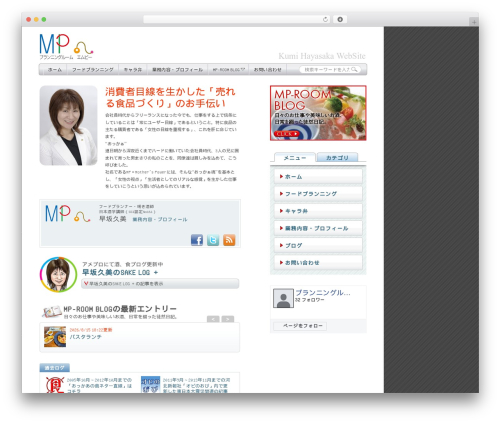Viewport: 500px width, 423px height.
Task: Click the 早坂久美 name in profile box
Action: 113,219
